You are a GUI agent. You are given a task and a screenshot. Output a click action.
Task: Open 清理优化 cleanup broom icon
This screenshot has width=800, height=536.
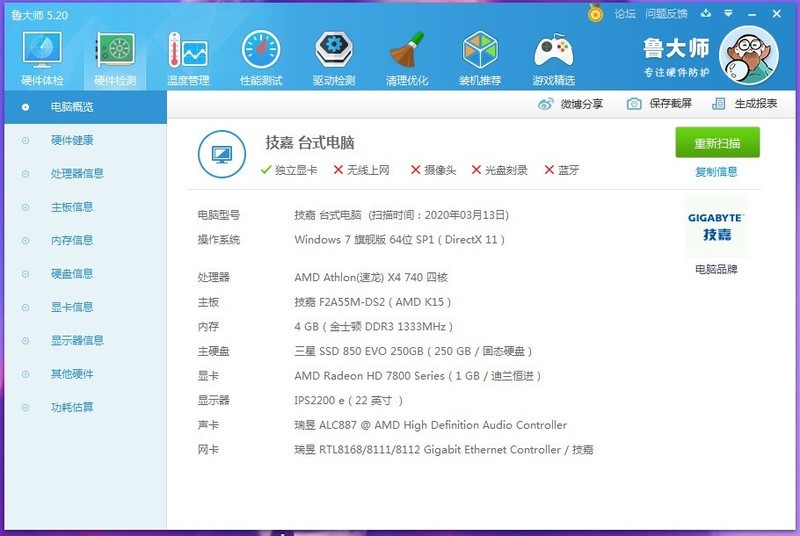(x=407, y=58)
